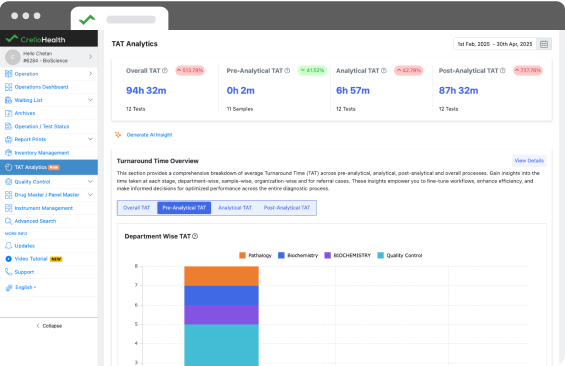Toggle the Quality Control legend series

coord(400,255)
